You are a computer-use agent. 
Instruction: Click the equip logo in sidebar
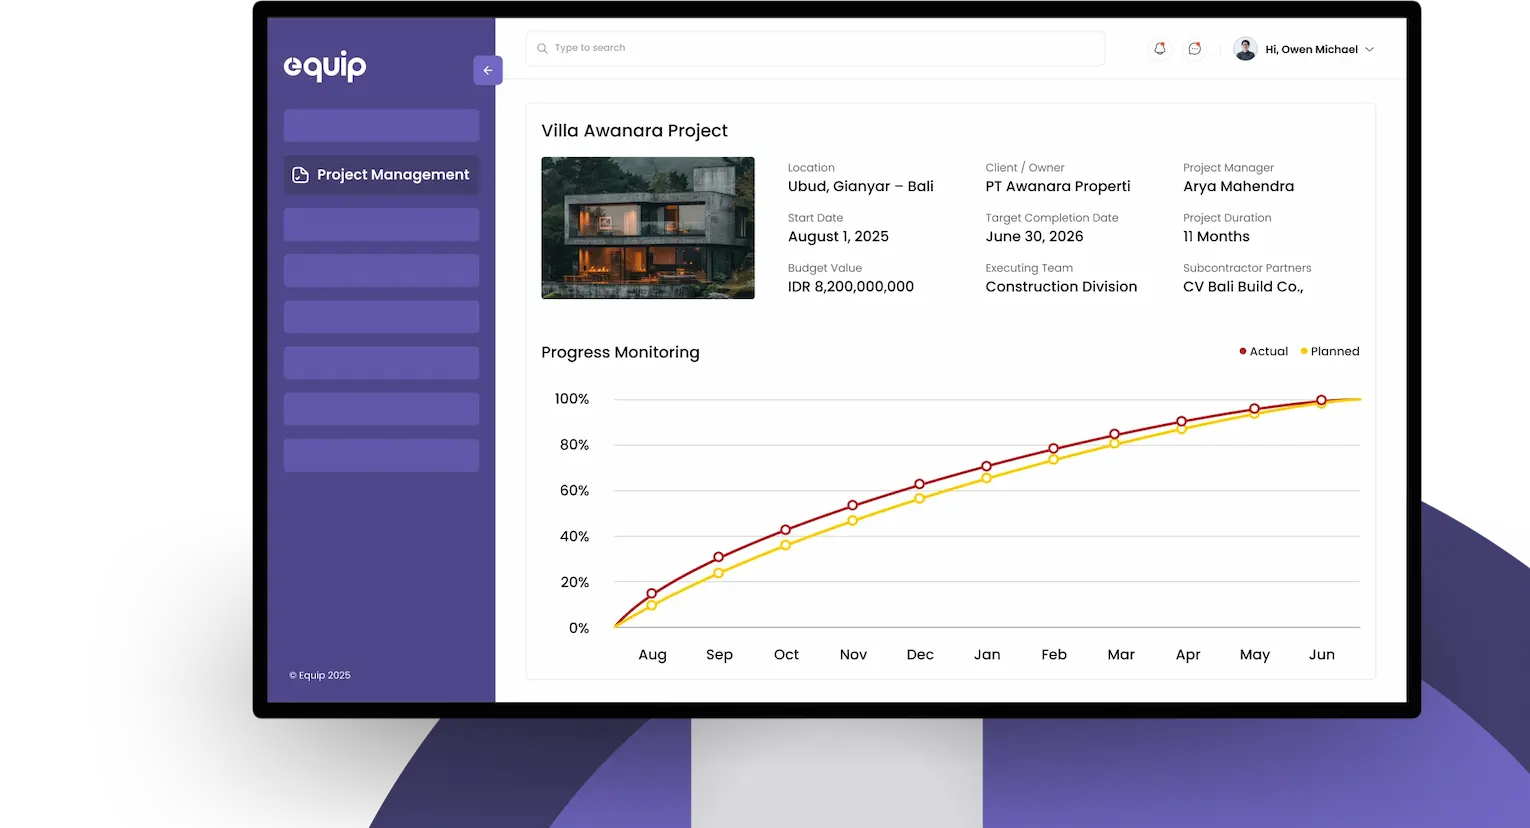tap(325, 66)
